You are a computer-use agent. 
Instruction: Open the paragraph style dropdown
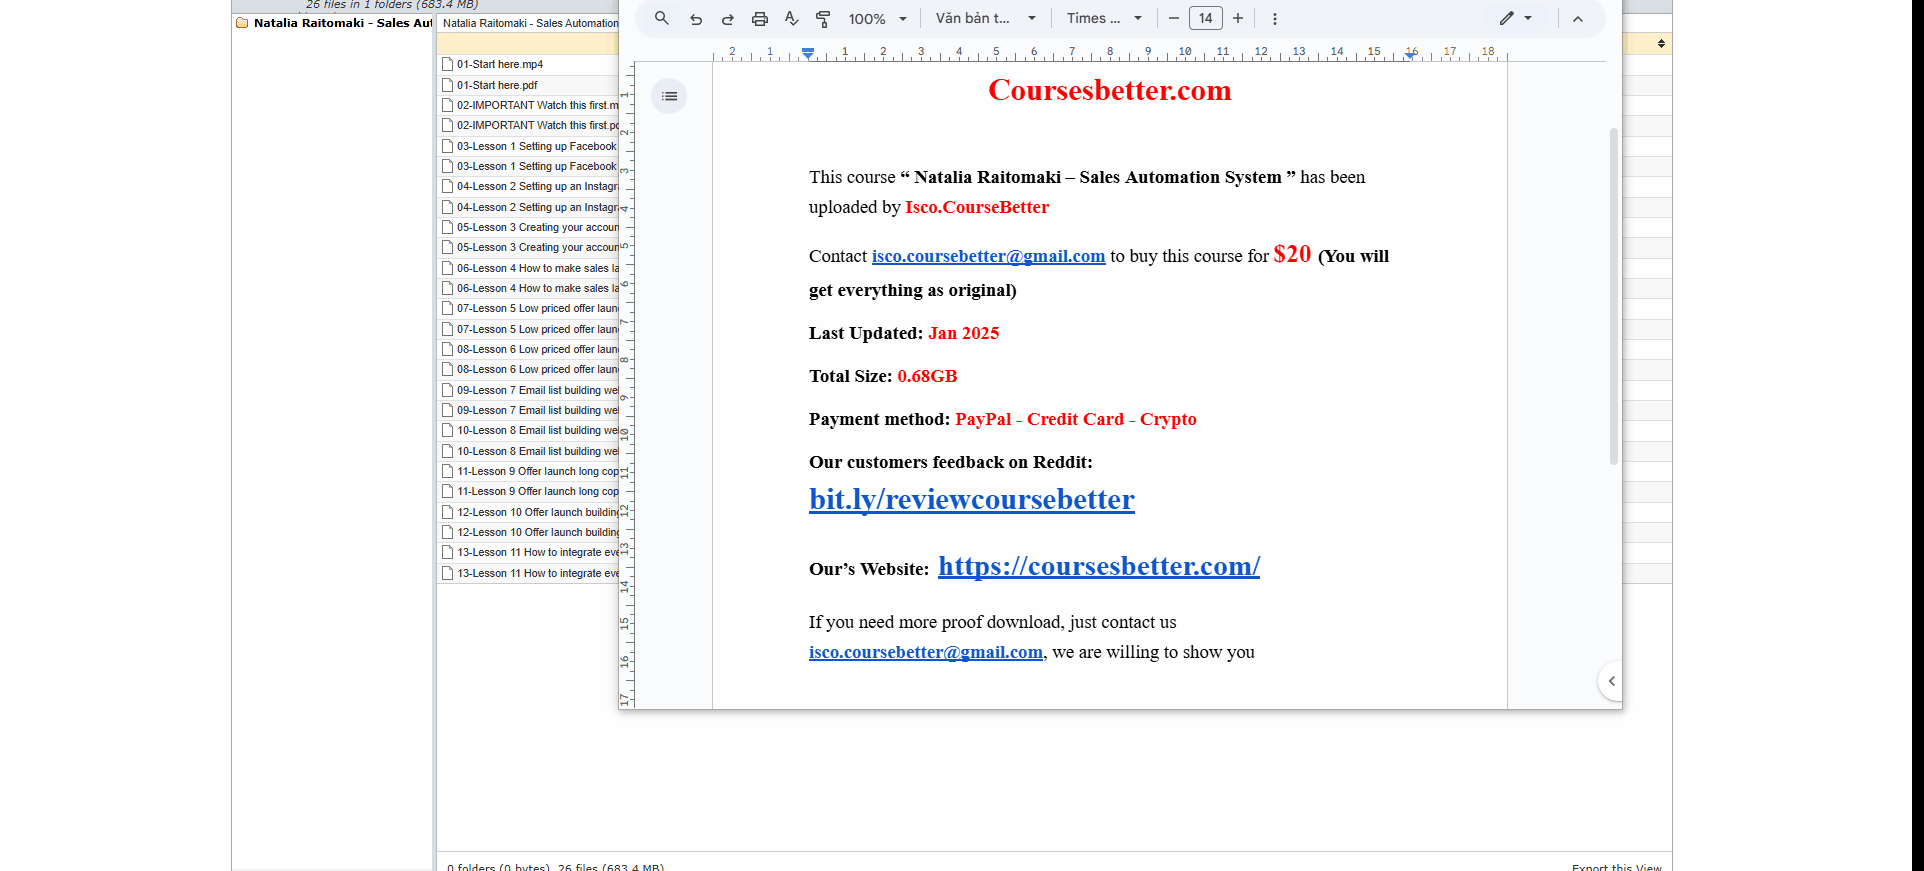(x=985, y=18)
